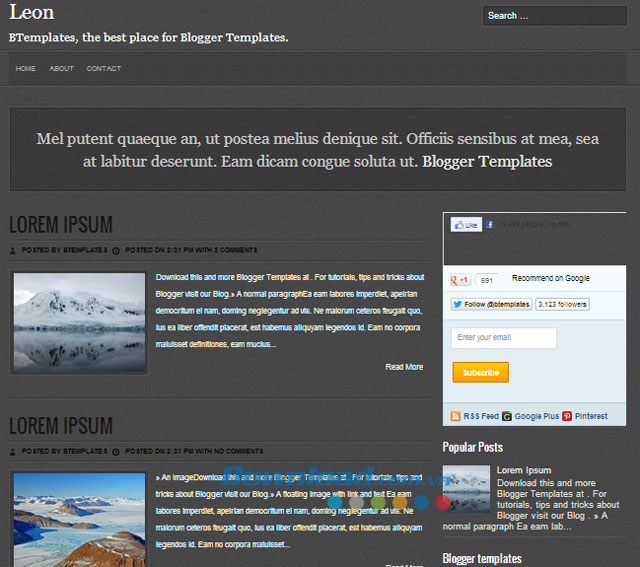Open second LOREM IPSUM post title

(61, 426)
